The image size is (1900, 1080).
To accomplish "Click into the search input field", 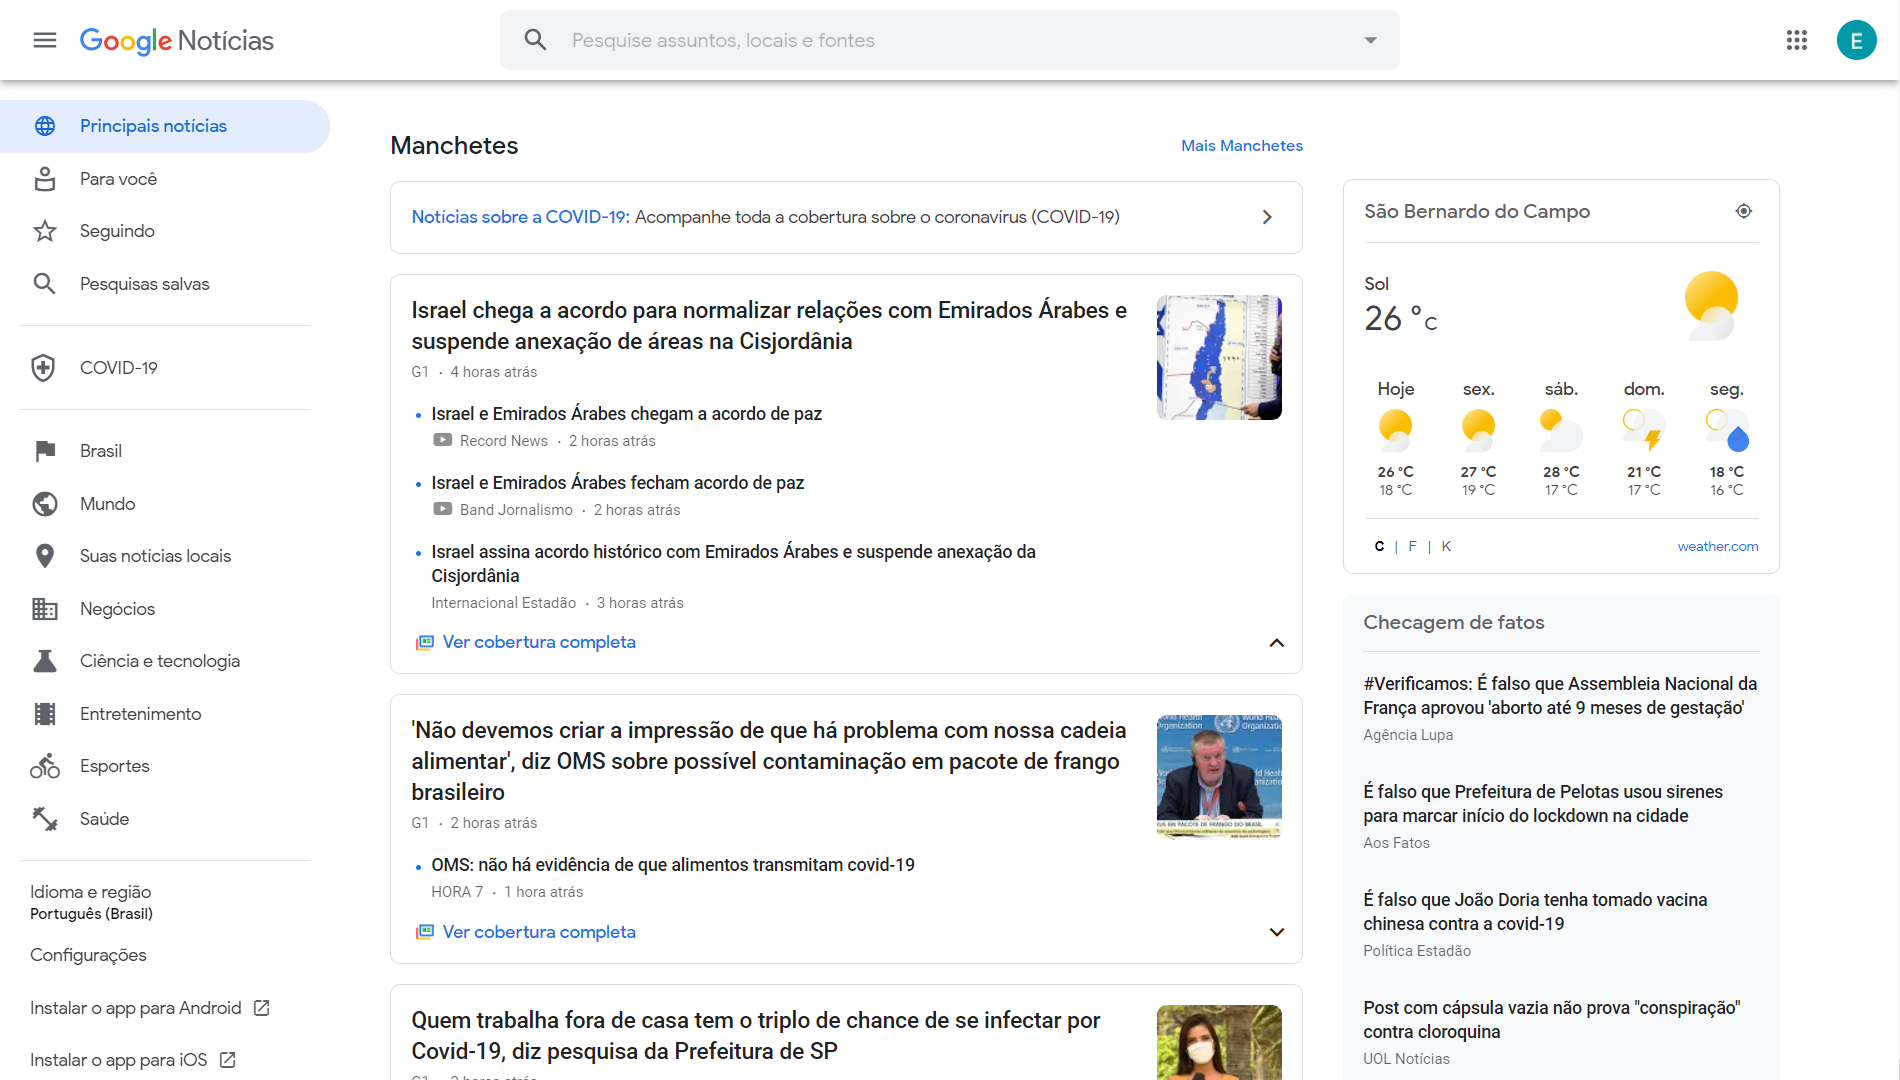I will tap(950, 40).
